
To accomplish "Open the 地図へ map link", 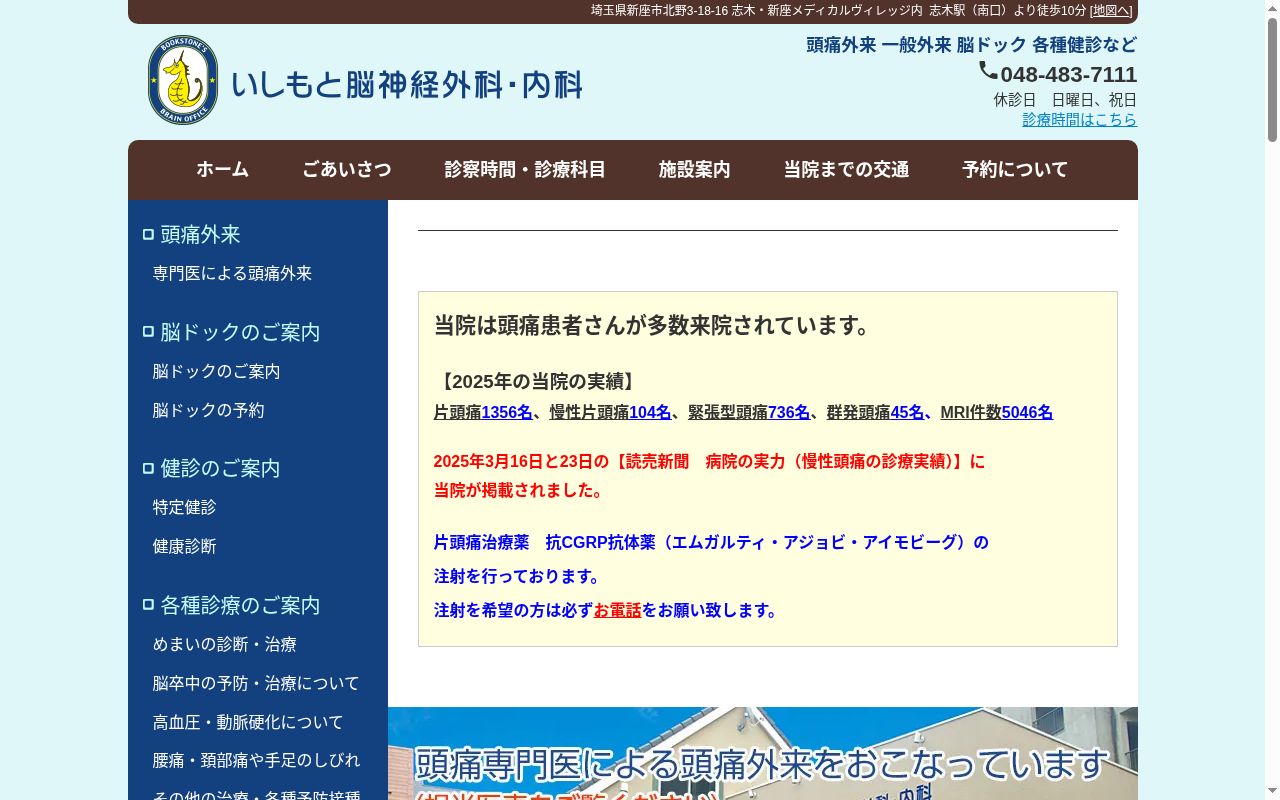I will [1111, 11].
